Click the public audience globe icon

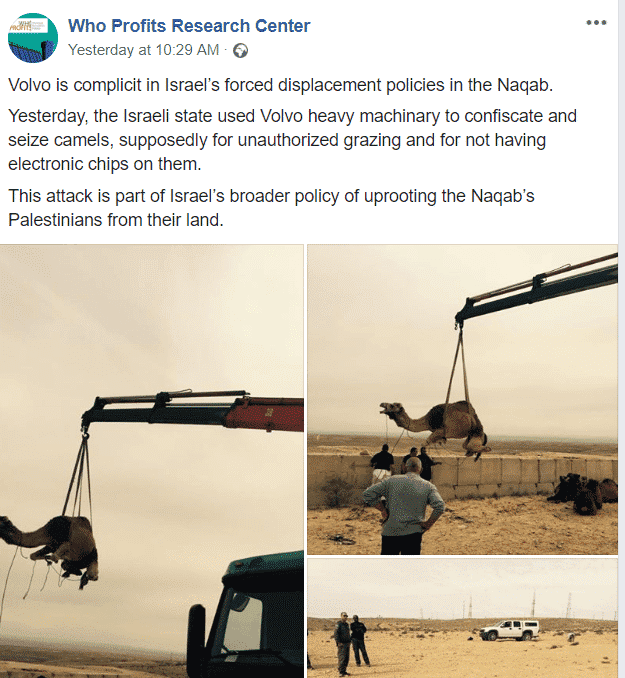(240, 51)
